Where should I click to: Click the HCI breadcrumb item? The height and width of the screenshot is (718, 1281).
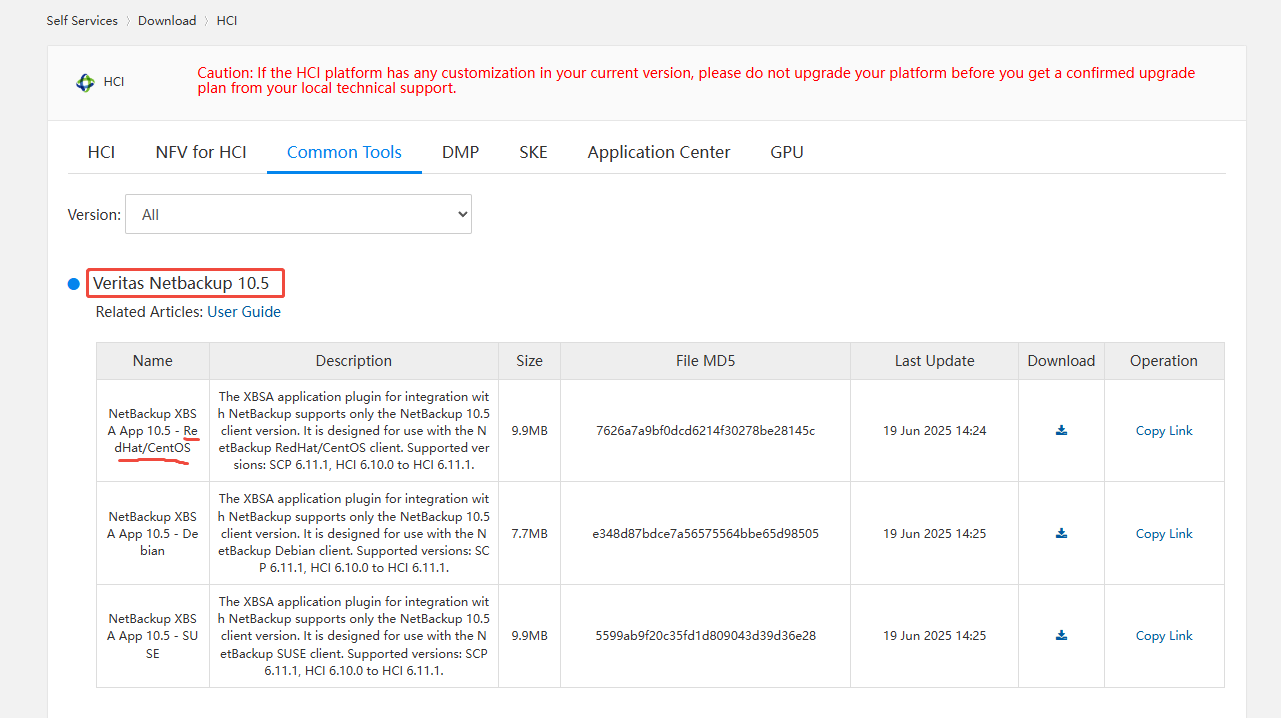tap(227, 20)
